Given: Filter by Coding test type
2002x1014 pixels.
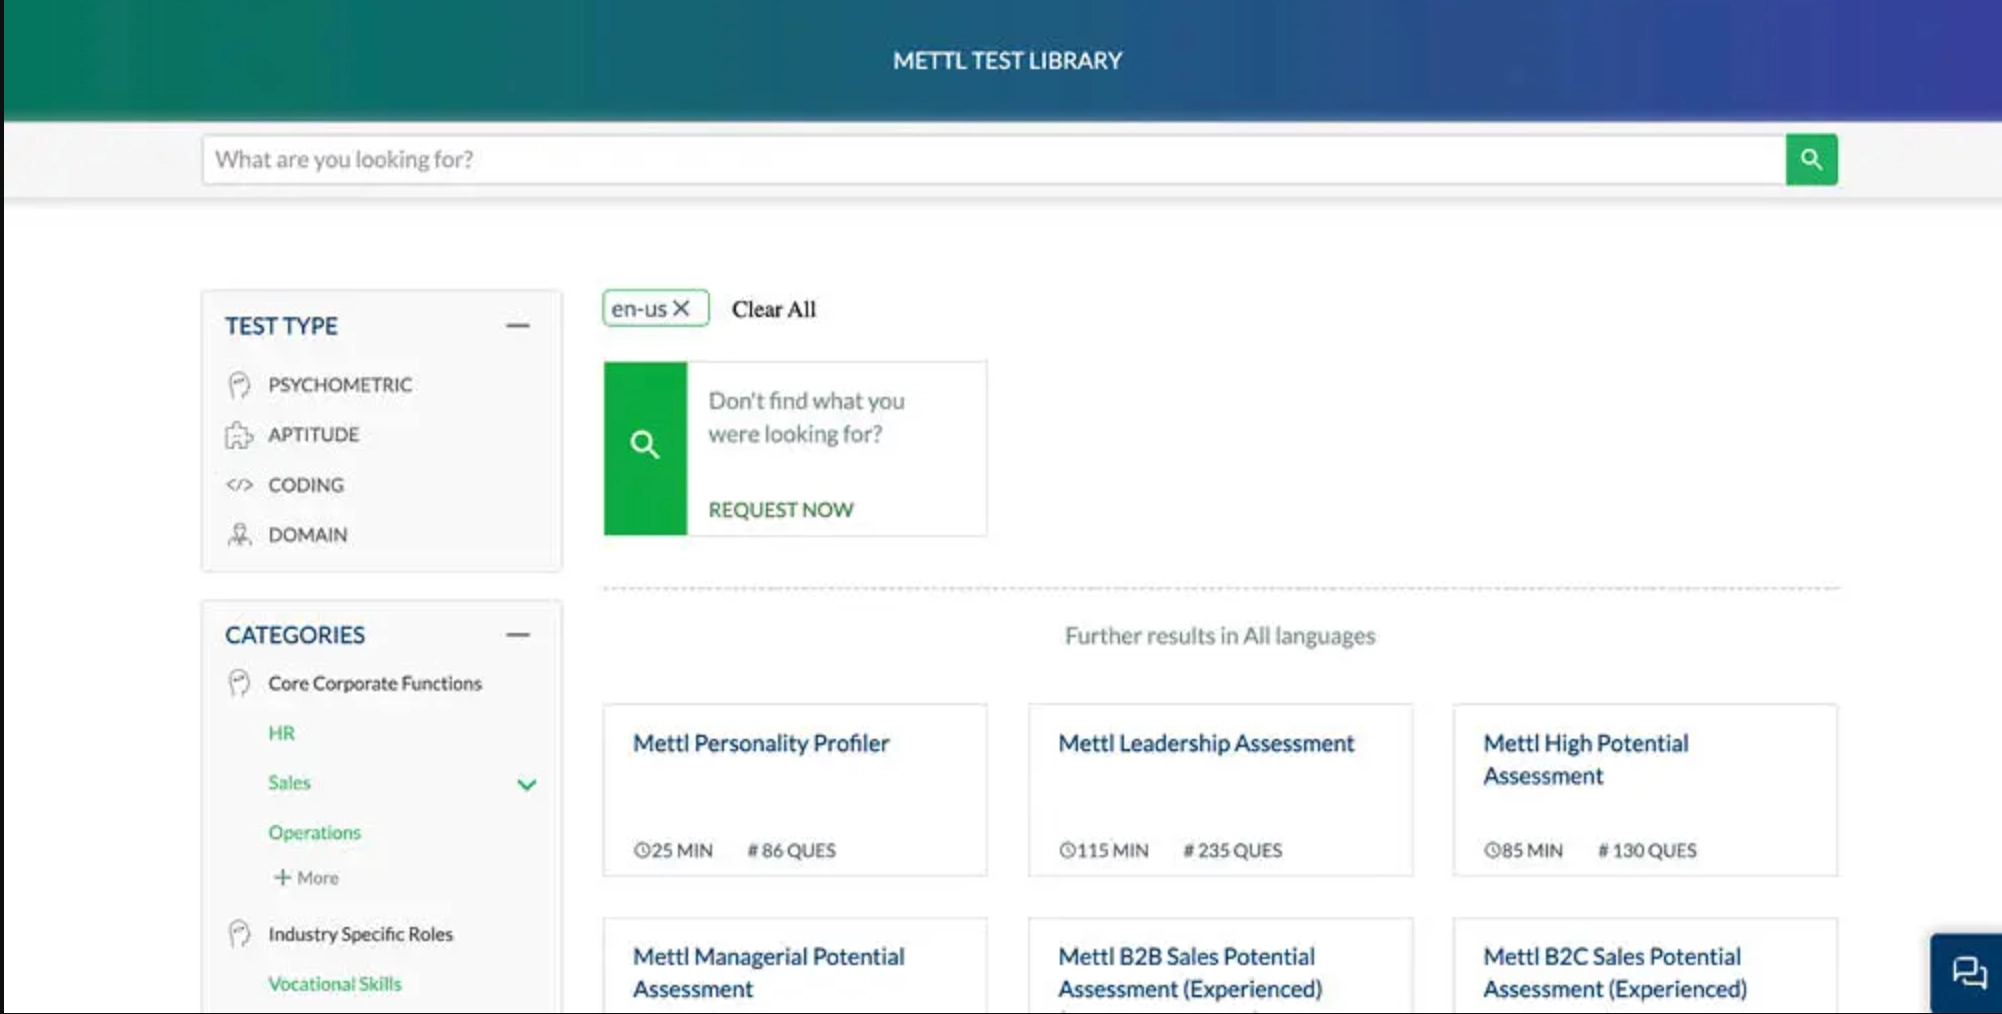Looking at the screenshot, I should pos(306,485).
